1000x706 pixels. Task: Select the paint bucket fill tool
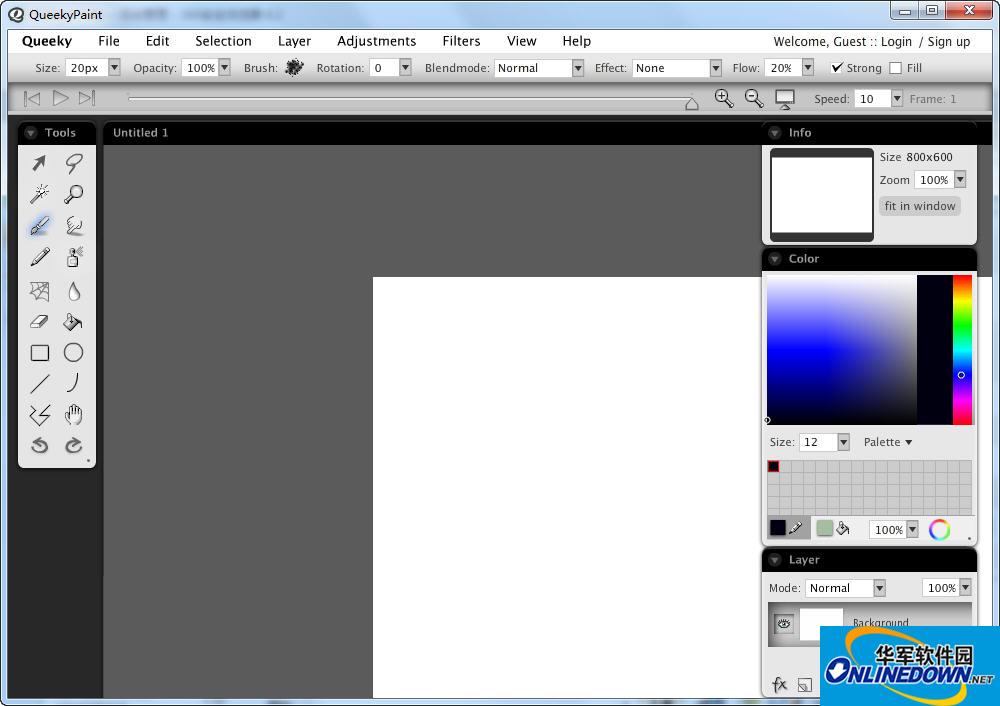click(73, 321)
